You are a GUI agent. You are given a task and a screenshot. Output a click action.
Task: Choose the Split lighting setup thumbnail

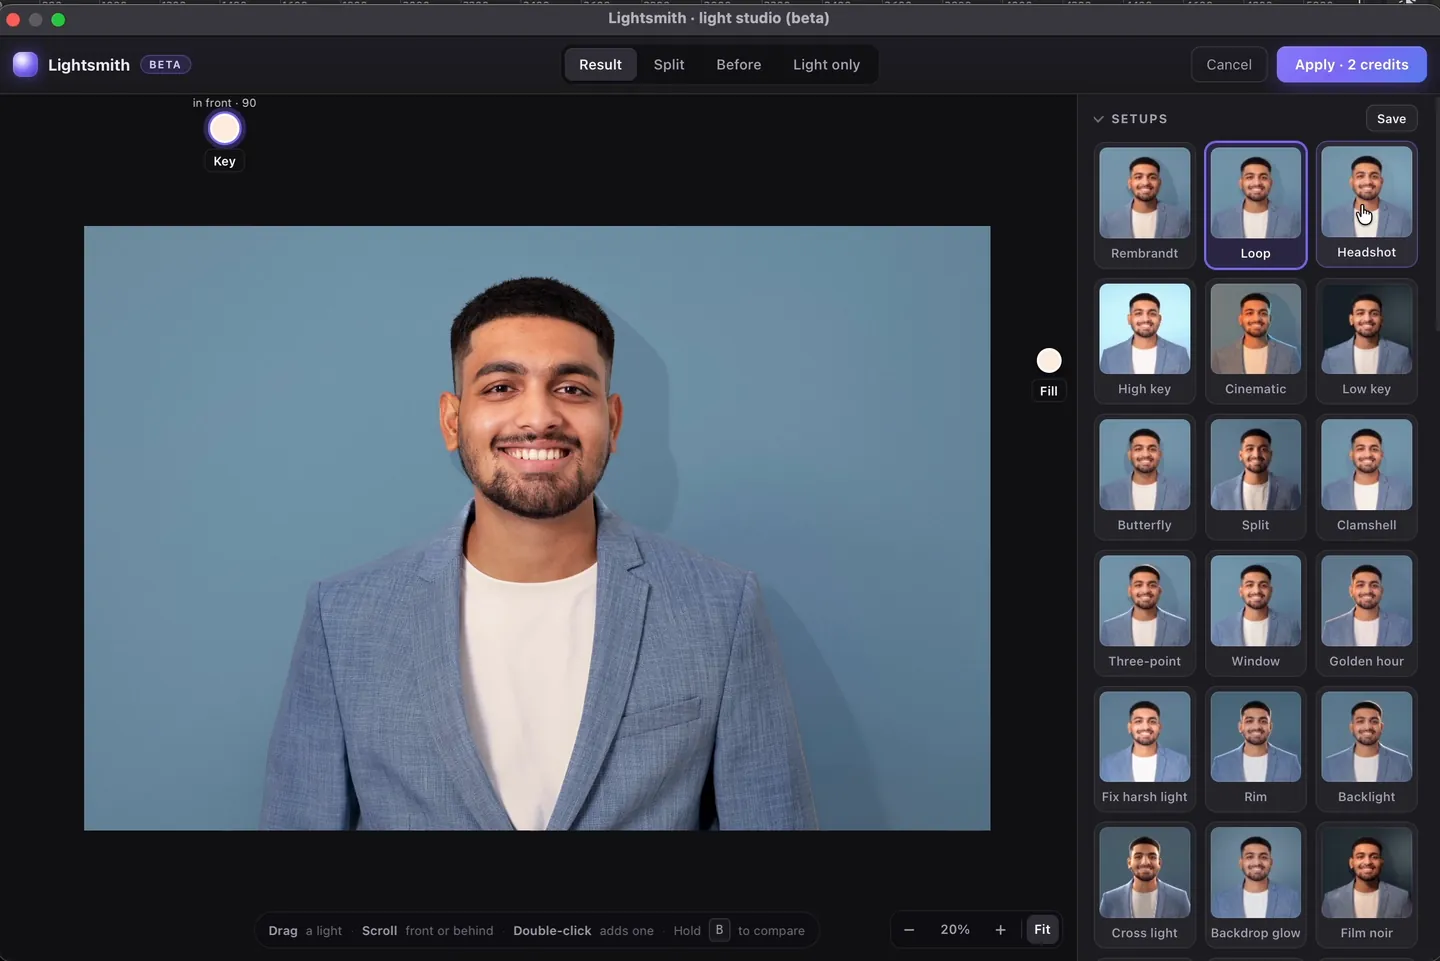(1255, 477)
